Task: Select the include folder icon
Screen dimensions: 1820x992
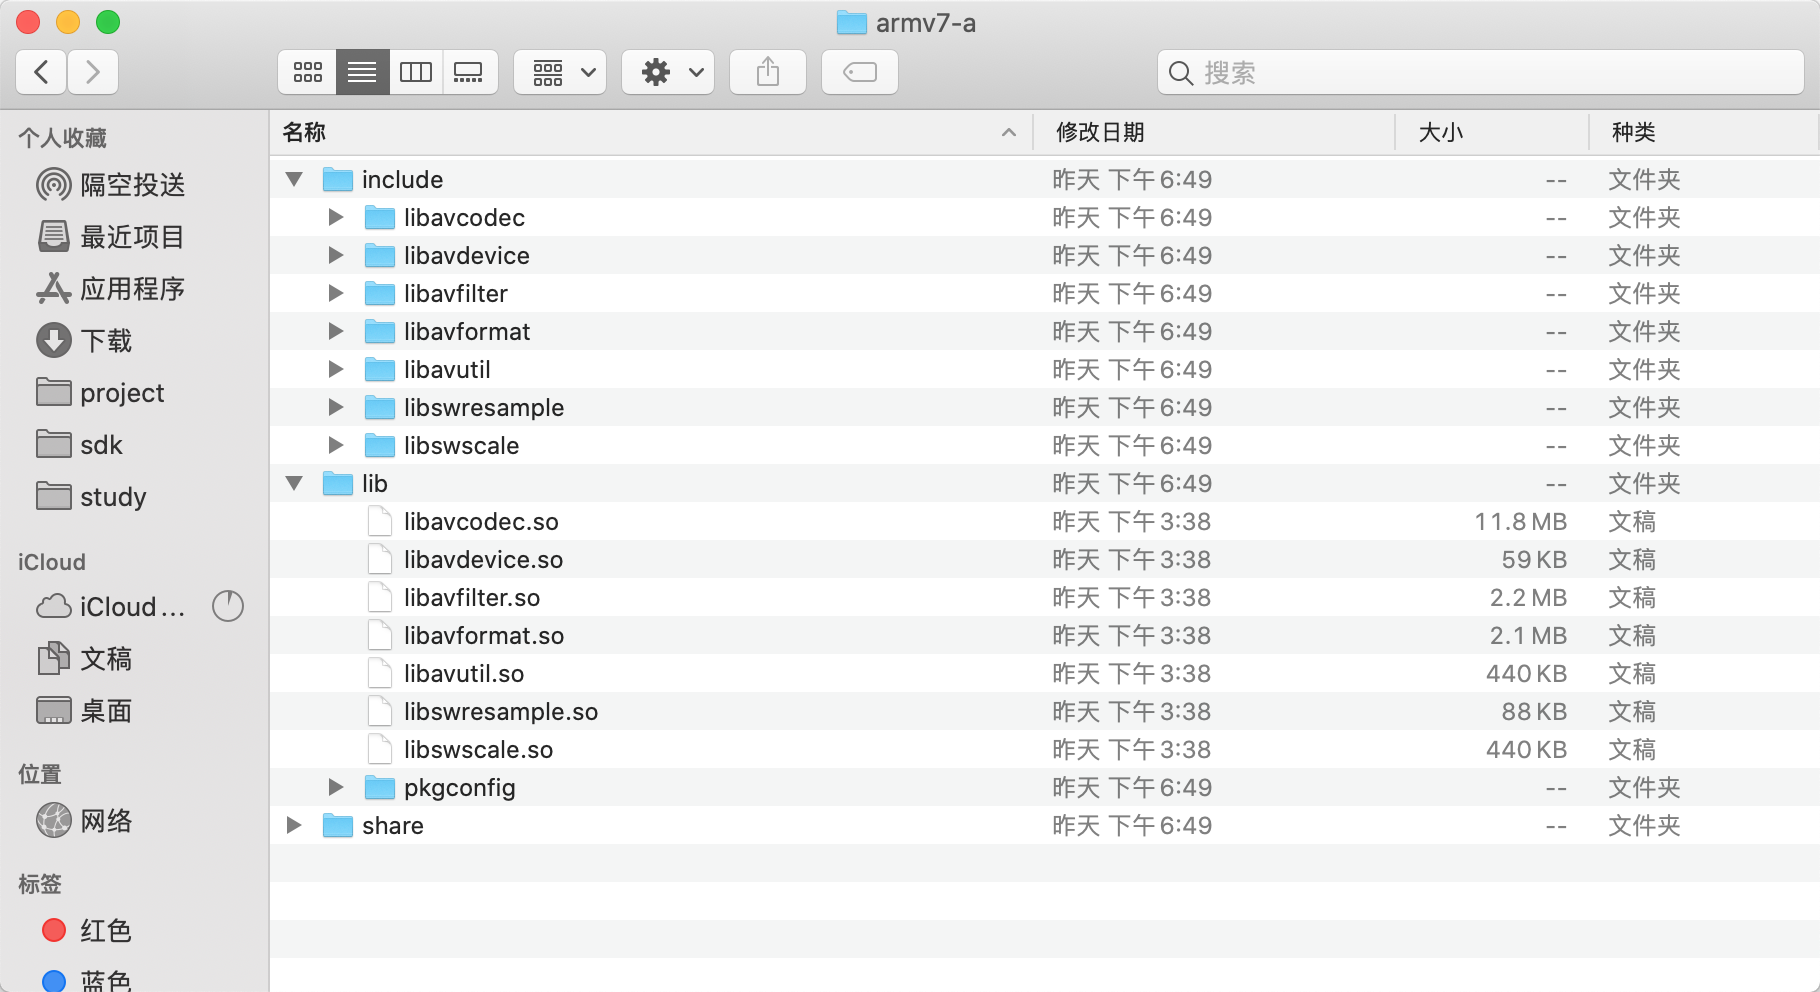Action: (338, 180)
